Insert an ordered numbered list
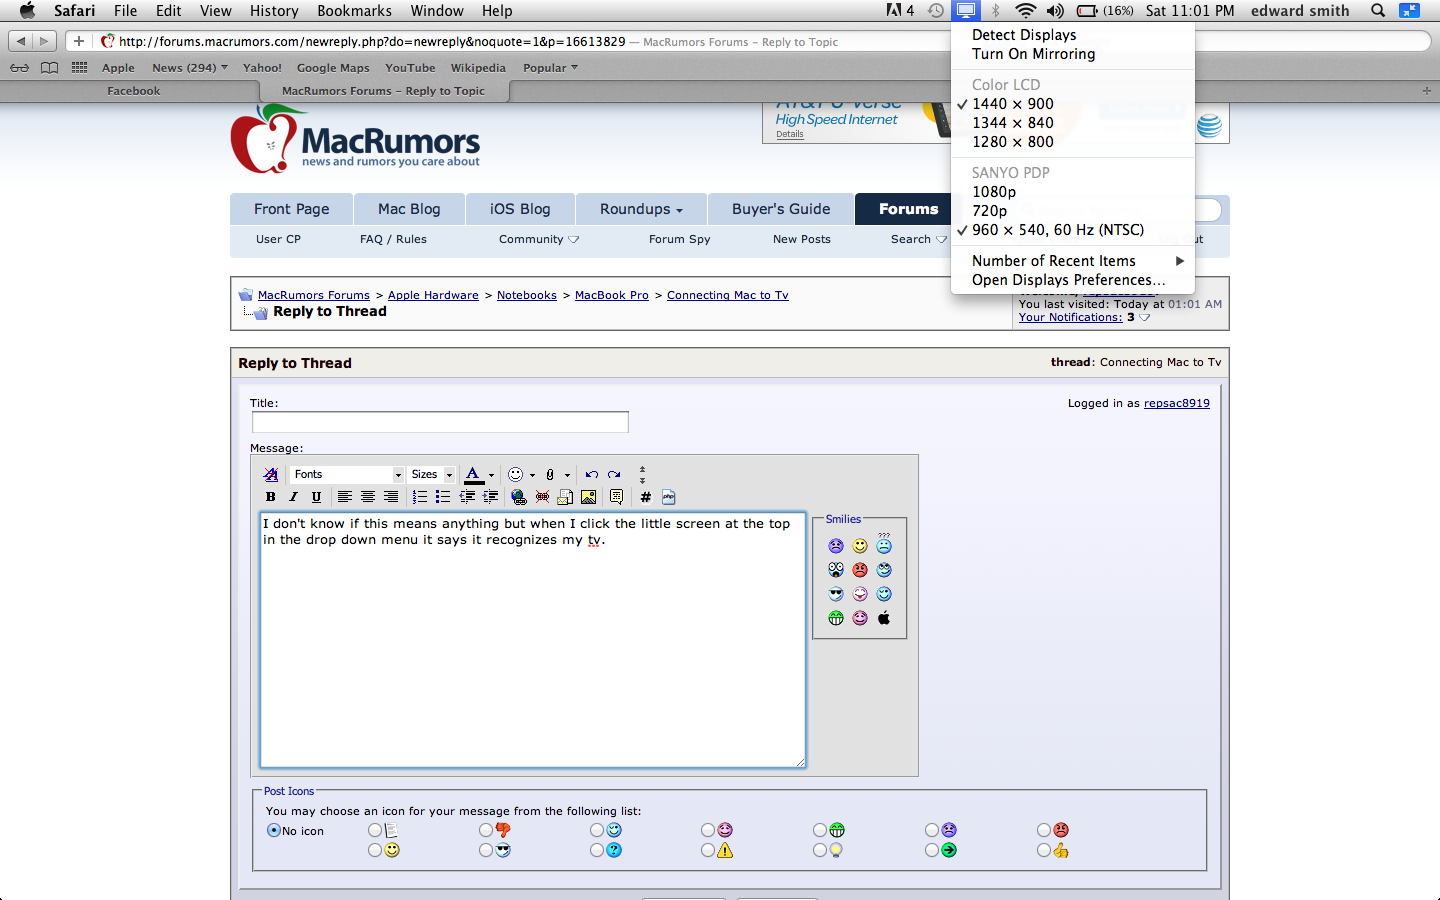The image size is (1440, 900). point(420,497)
